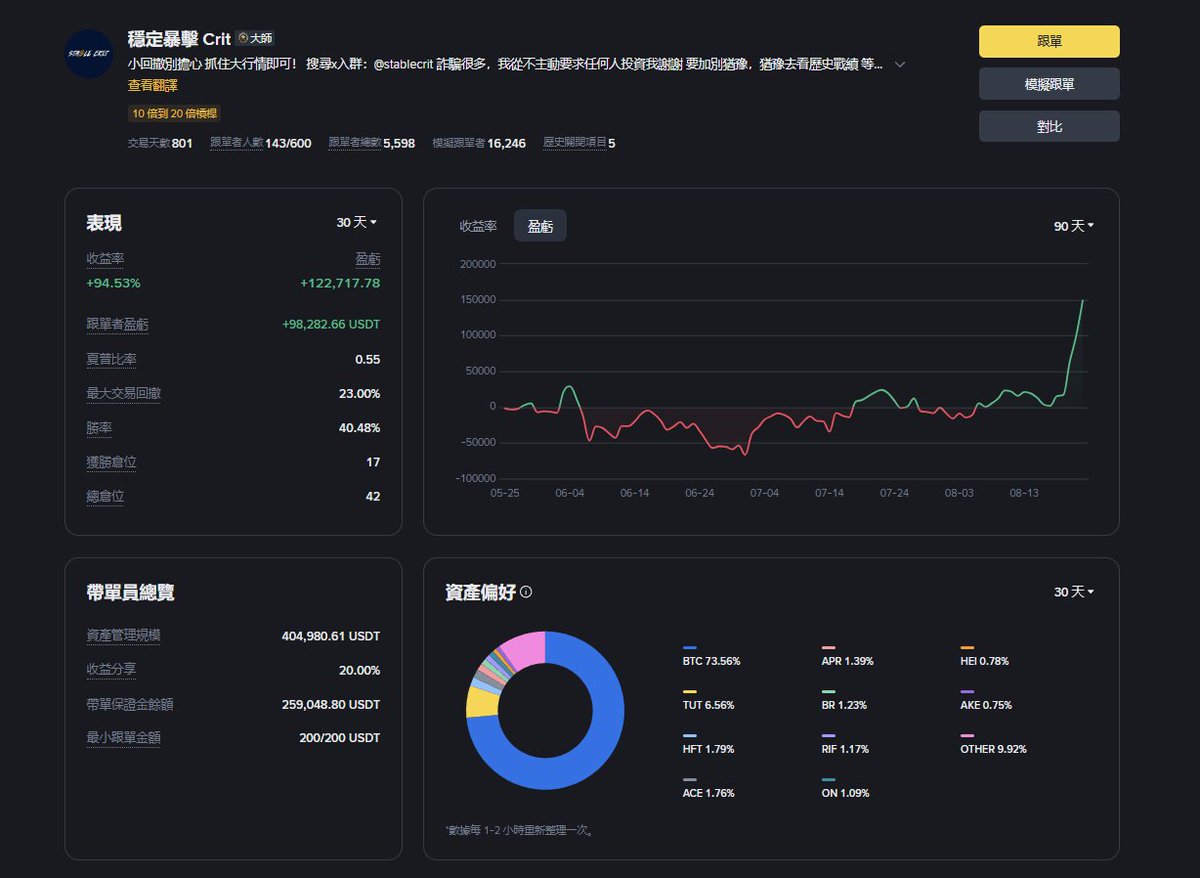Click the 資產管理規模 label

coord(124,636)
